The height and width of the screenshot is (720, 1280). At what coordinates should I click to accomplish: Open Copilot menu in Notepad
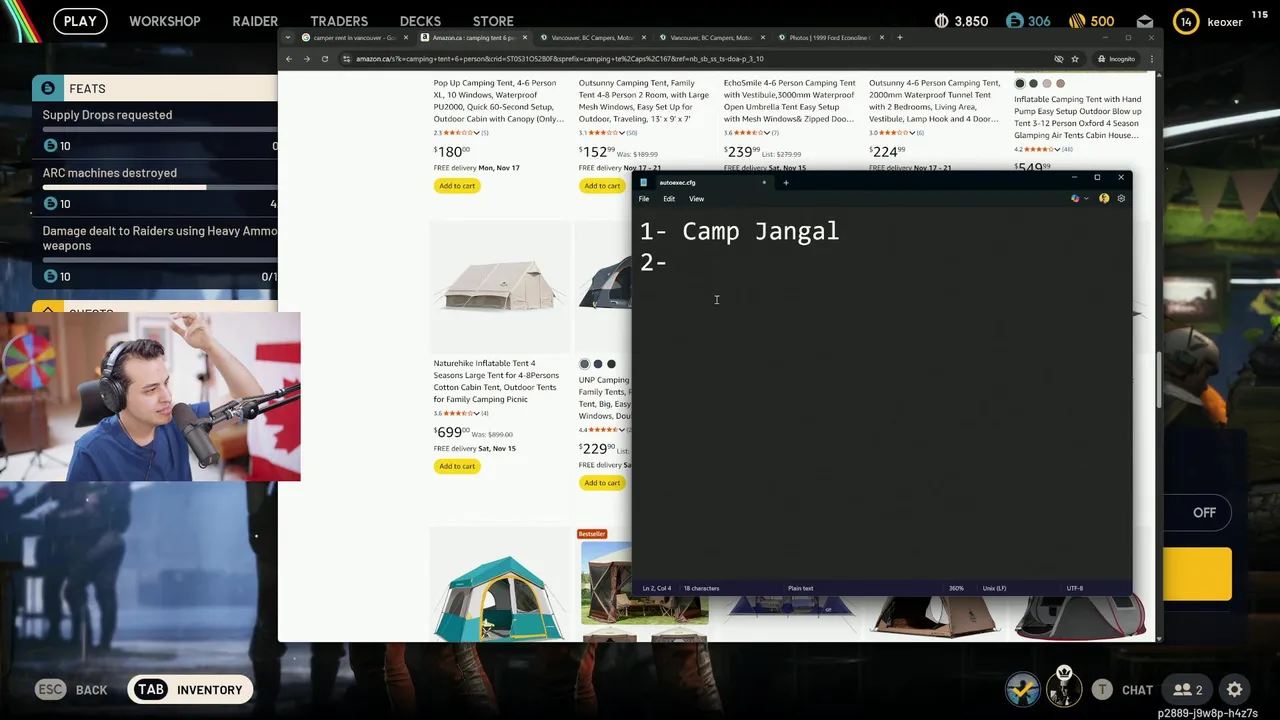1078,199
